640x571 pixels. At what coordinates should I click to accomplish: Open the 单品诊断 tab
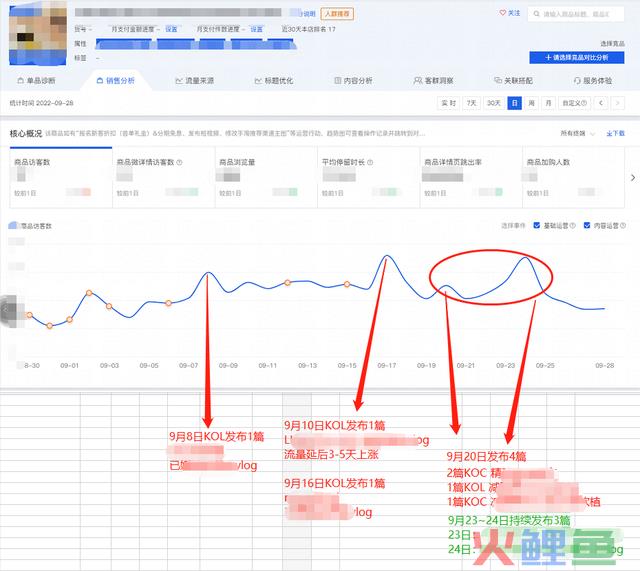[x=36, y=81]
